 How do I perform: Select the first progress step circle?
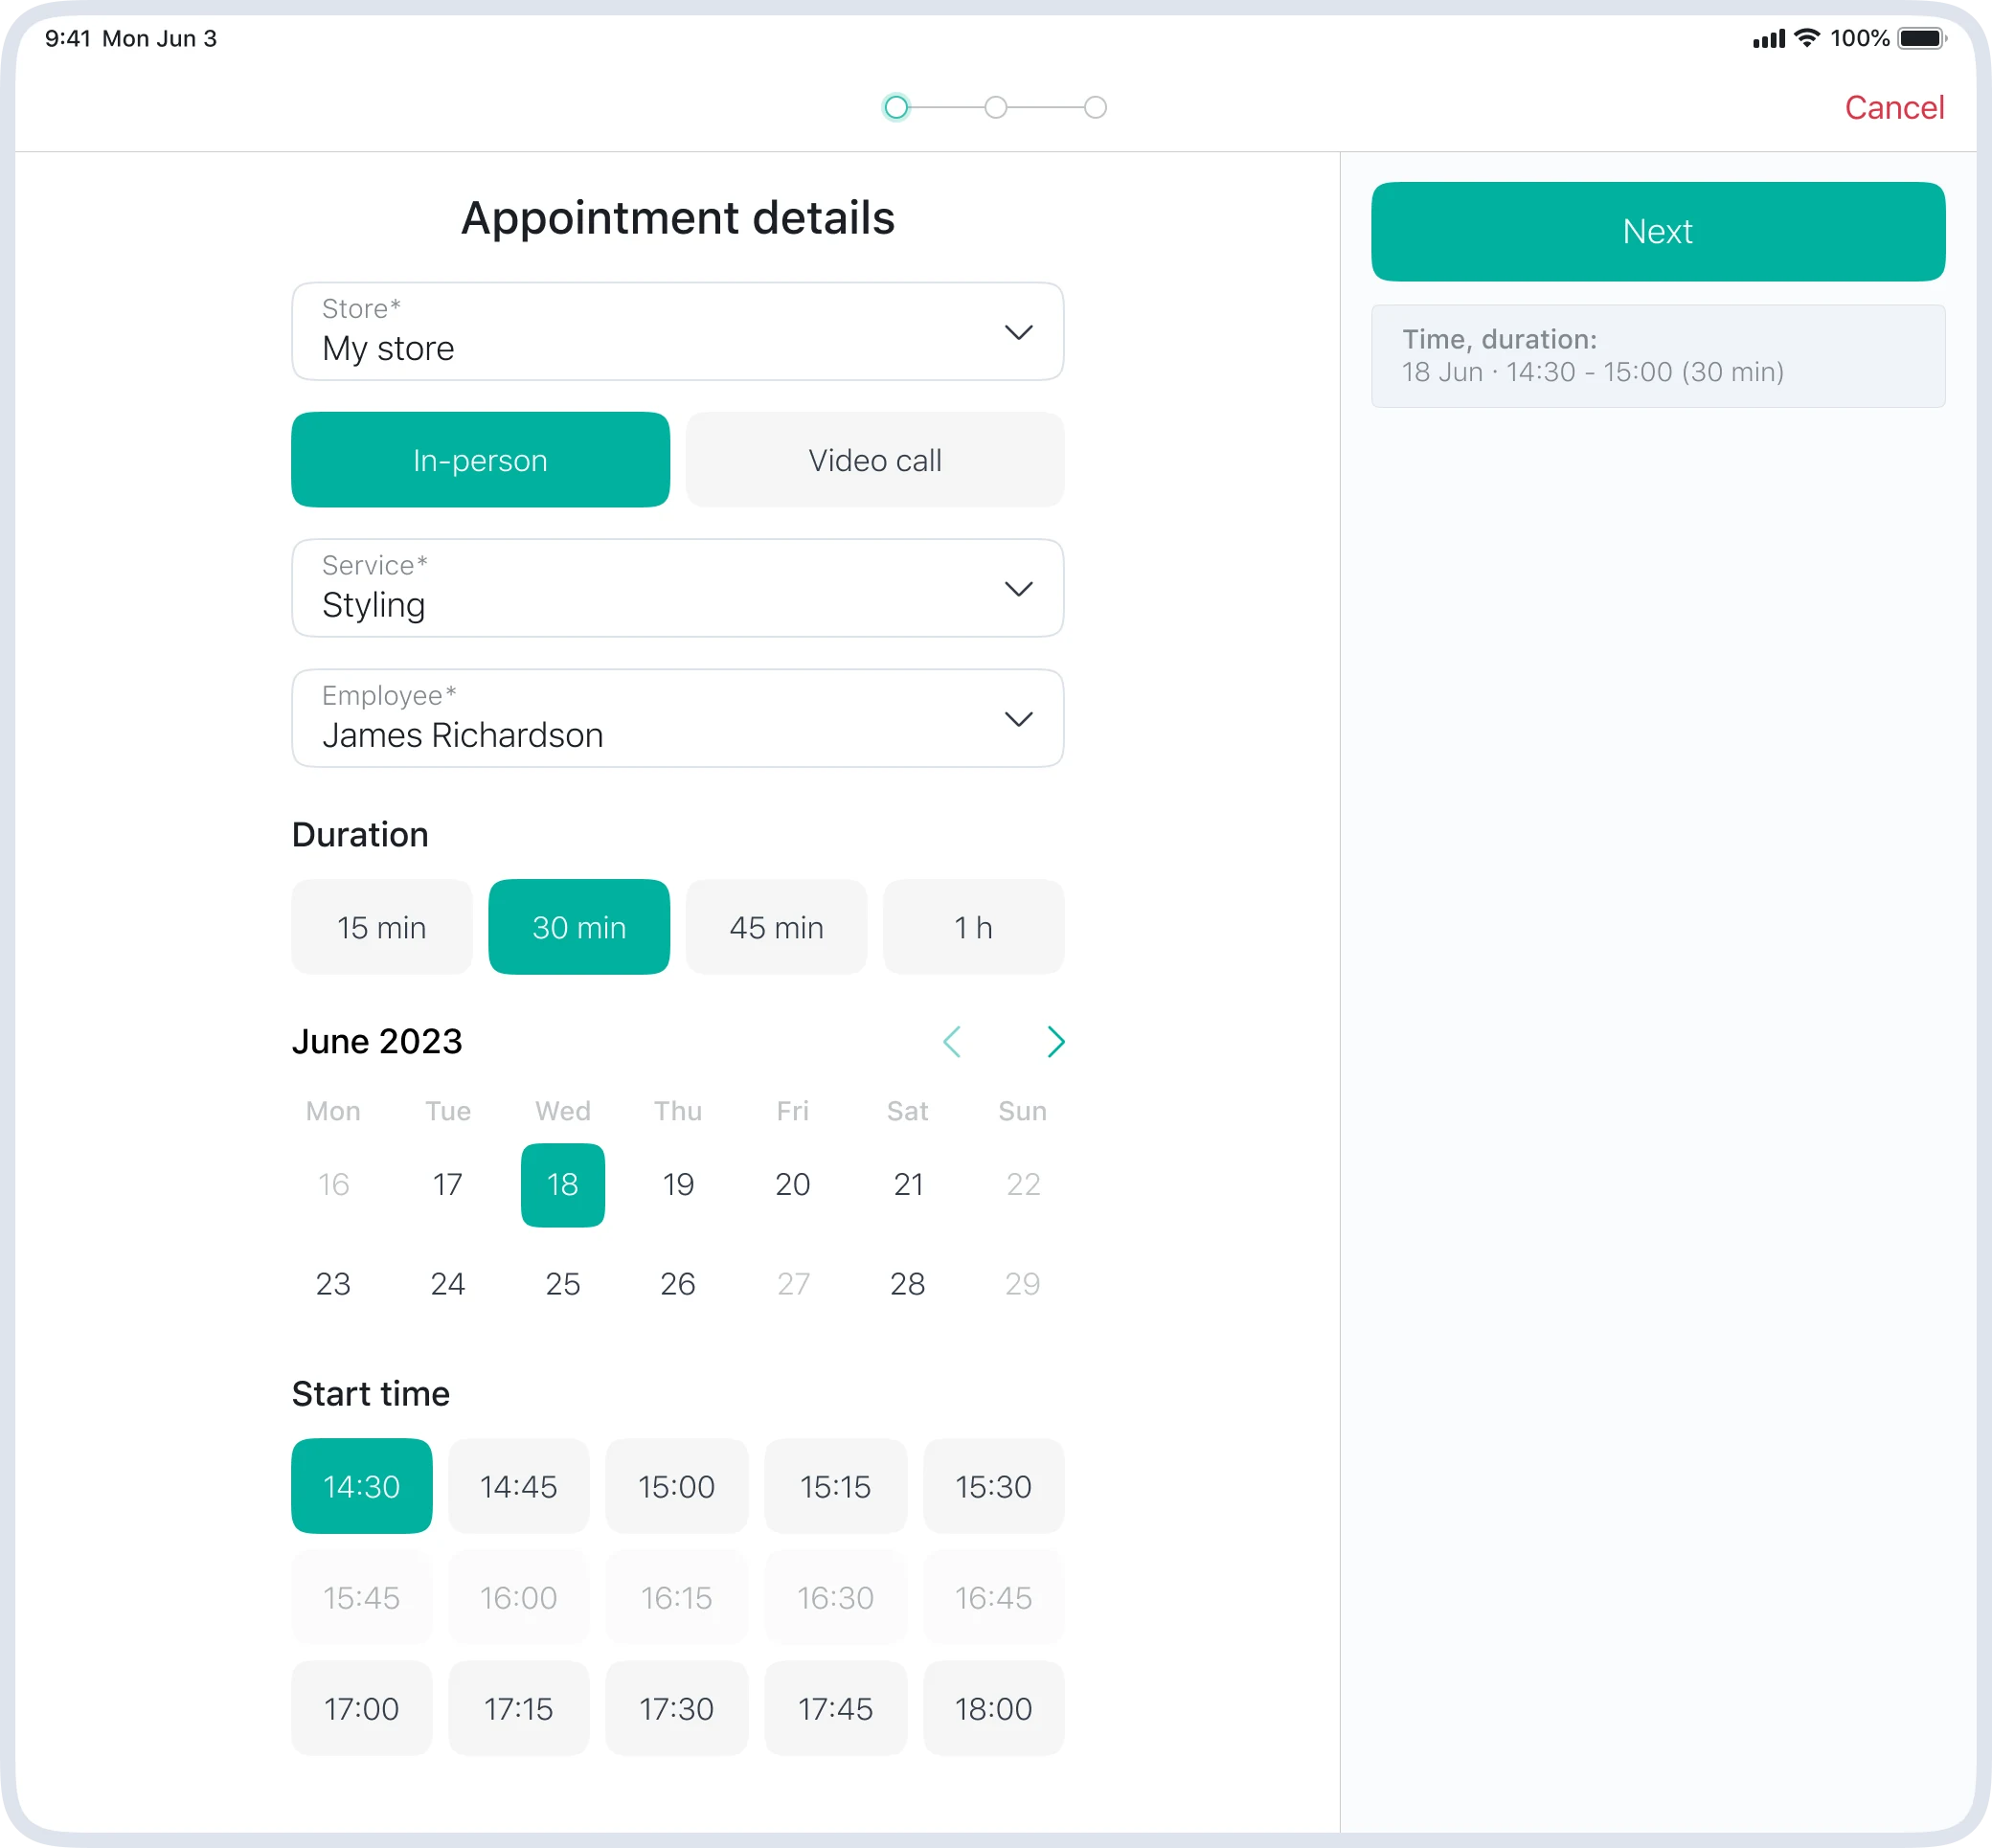coord(896,107)
